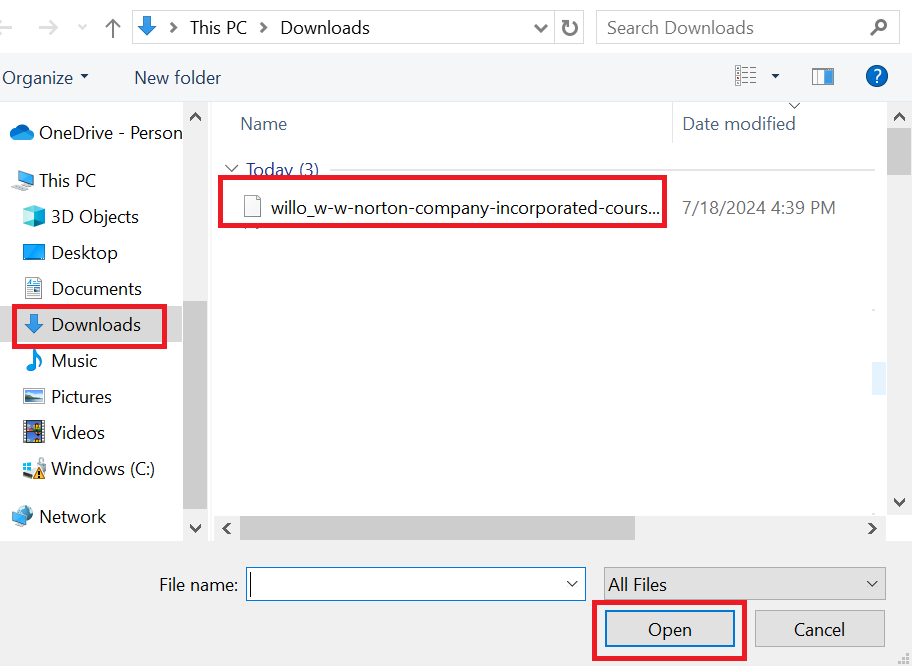Open Desktop folder in sidebar

[70, 253]
